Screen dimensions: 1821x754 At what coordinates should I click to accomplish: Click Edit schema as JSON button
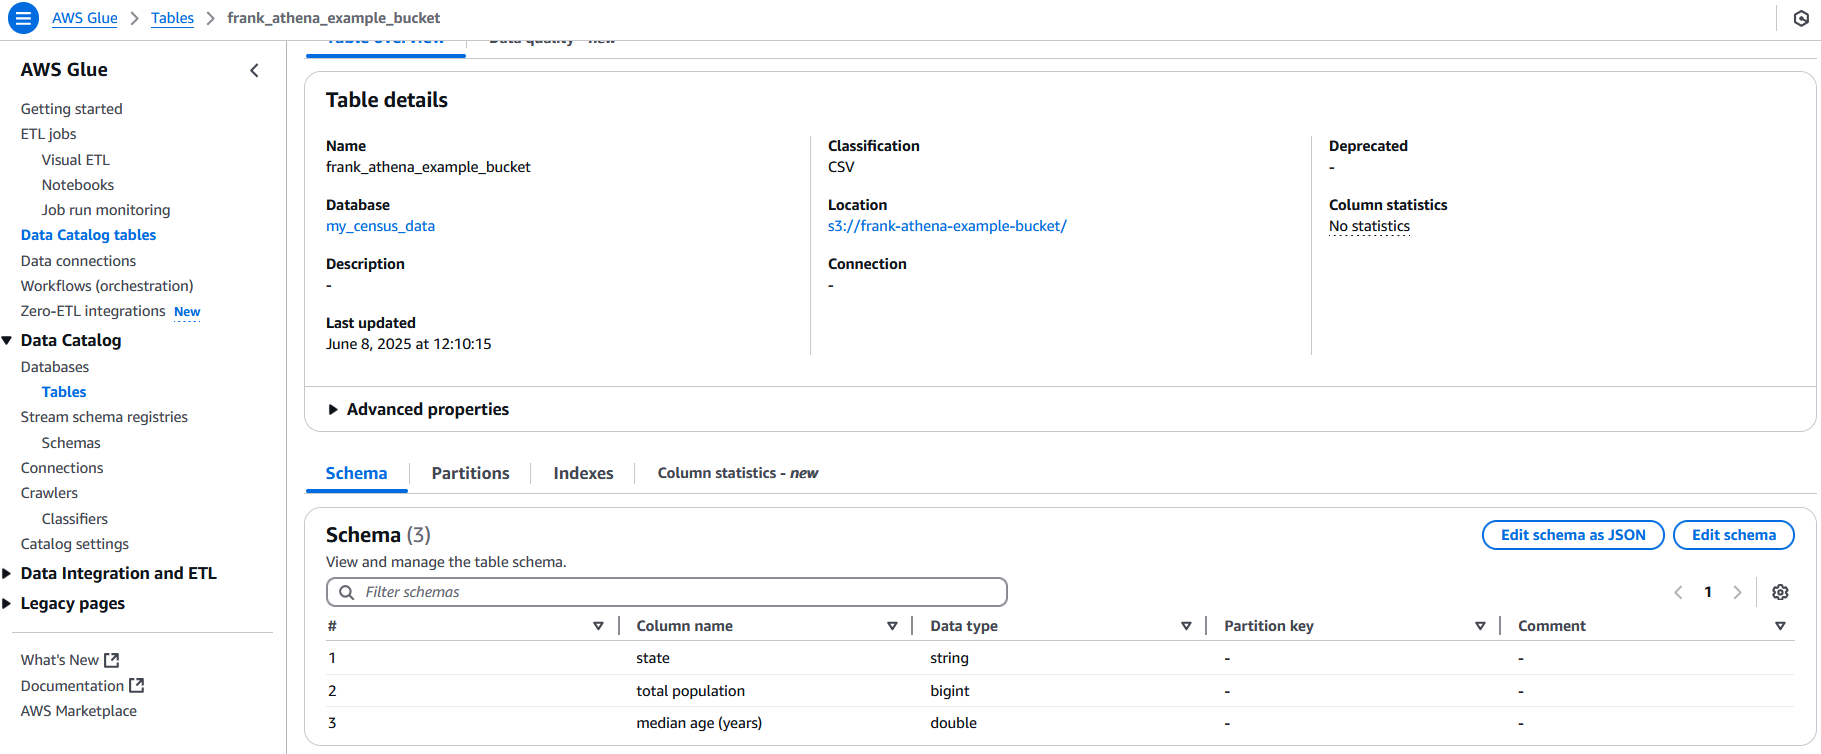pyautogui.click(x=1573, y=535)
